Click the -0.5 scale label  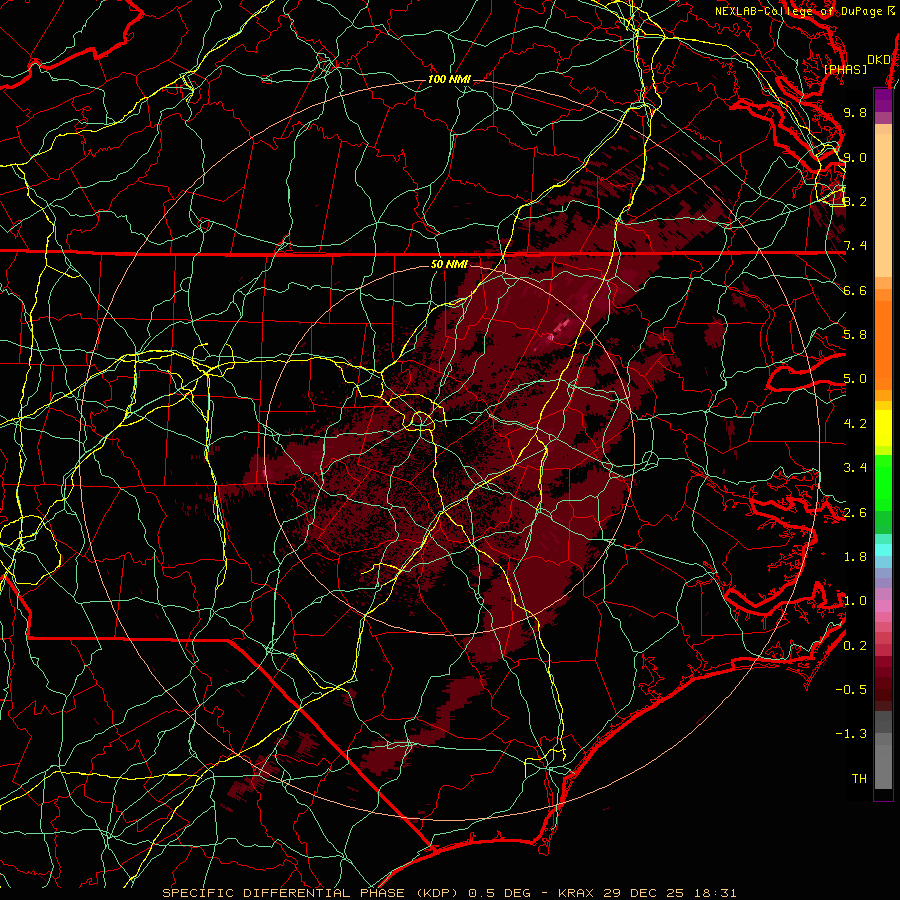pyautogui.click(x=851, y=690)
